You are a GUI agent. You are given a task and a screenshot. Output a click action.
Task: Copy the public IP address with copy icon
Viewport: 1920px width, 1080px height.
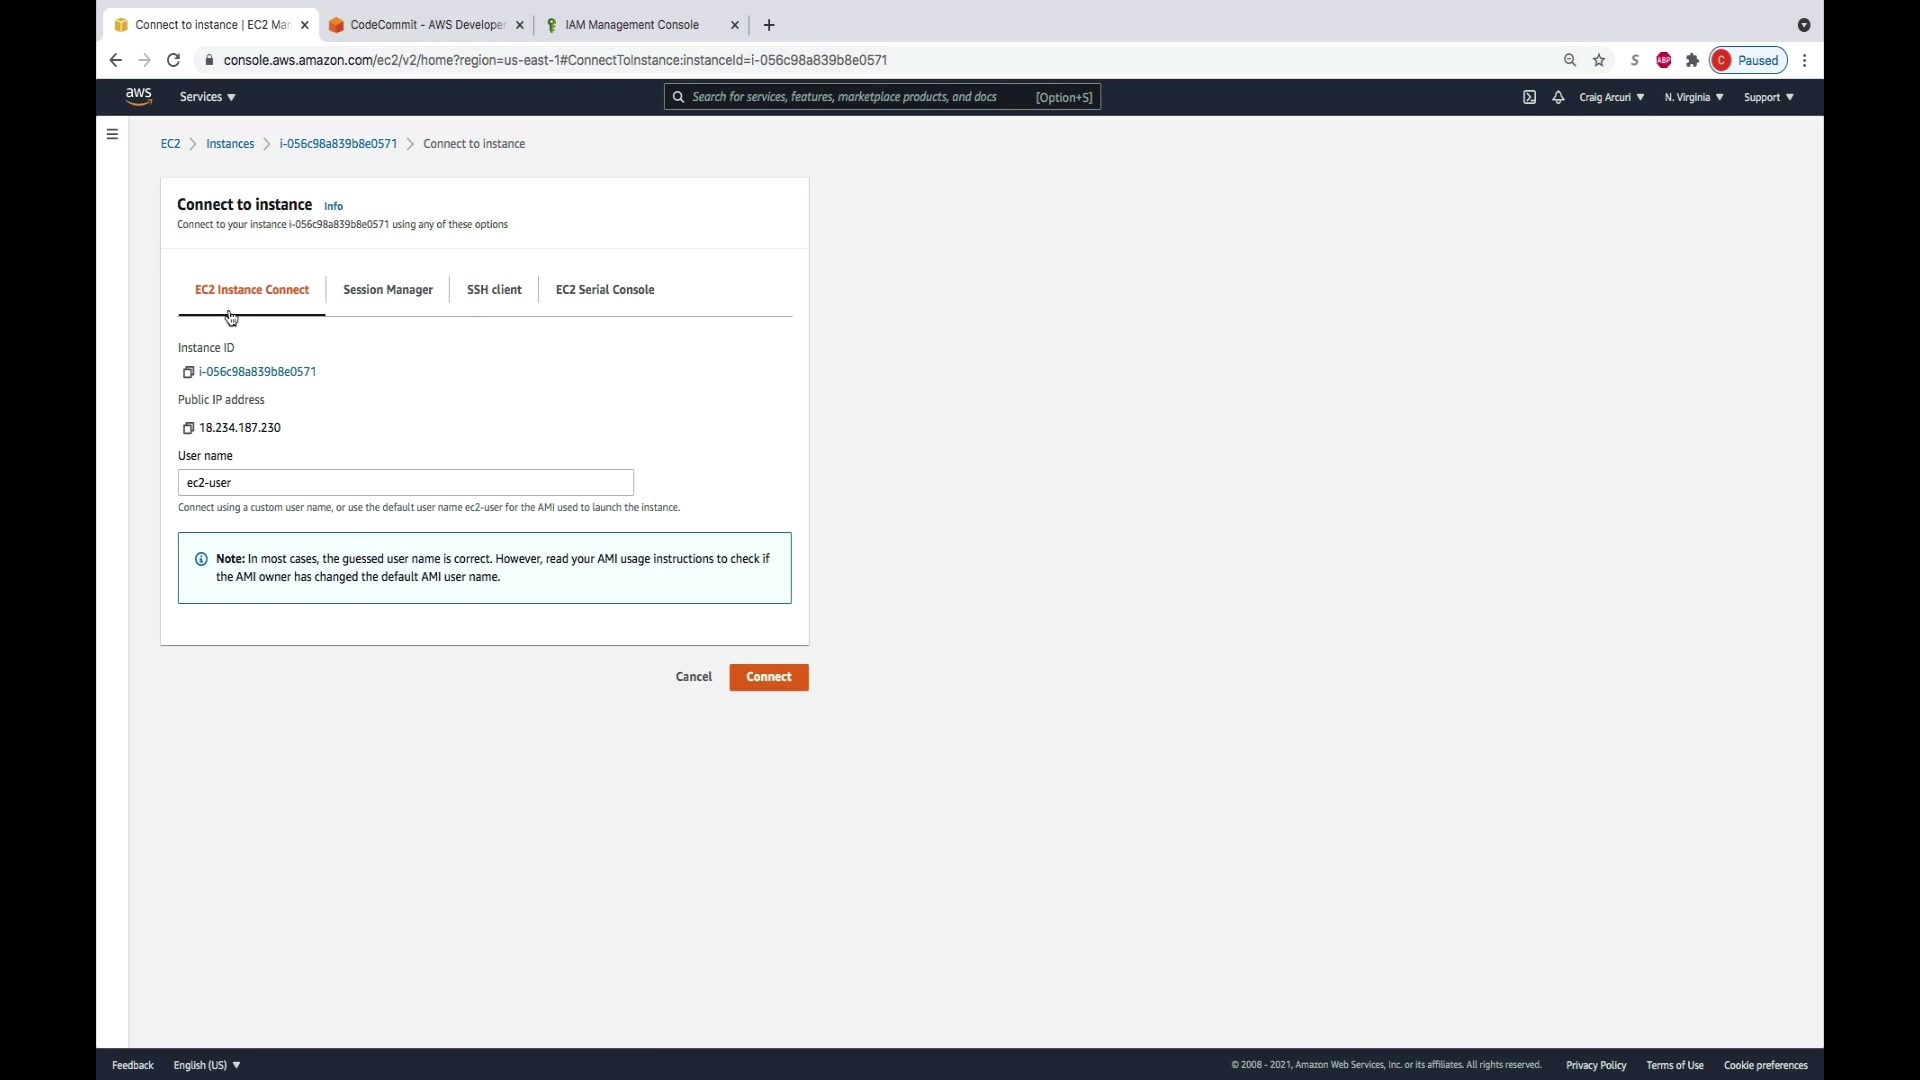(188, 428)
